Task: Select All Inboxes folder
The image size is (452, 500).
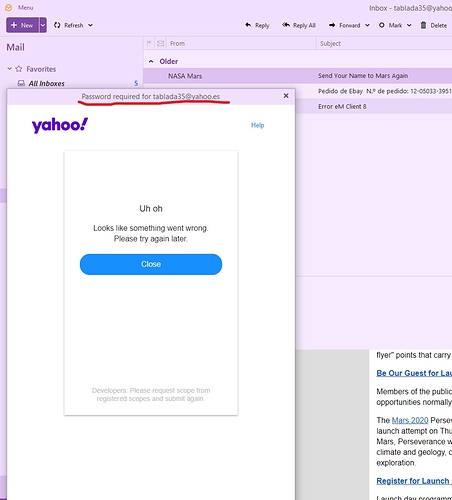Action: coord(46,83)
